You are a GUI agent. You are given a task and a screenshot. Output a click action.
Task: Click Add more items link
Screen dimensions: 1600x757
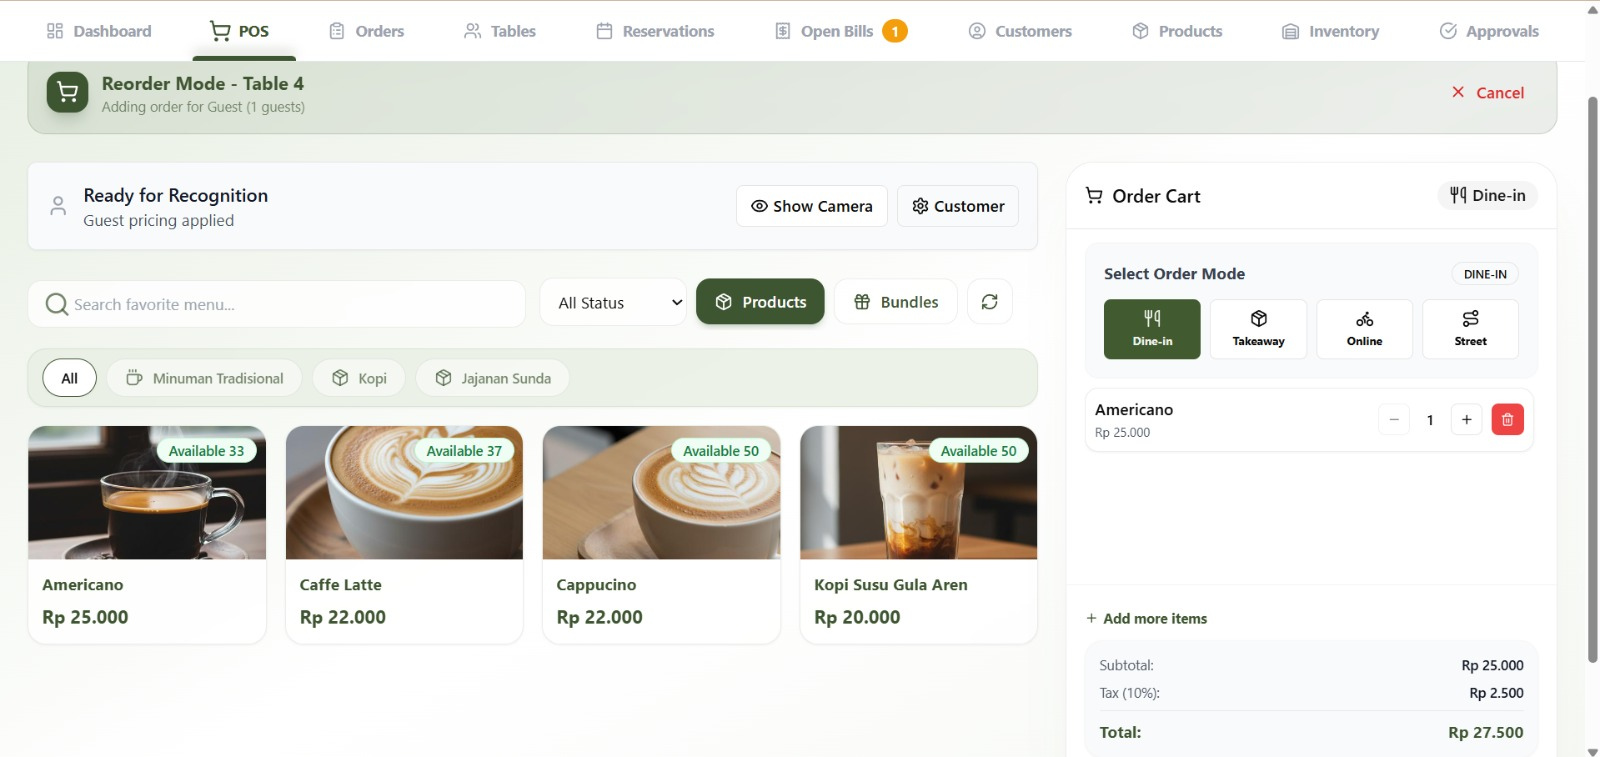pyautogui.click(x=1147, y=619)
